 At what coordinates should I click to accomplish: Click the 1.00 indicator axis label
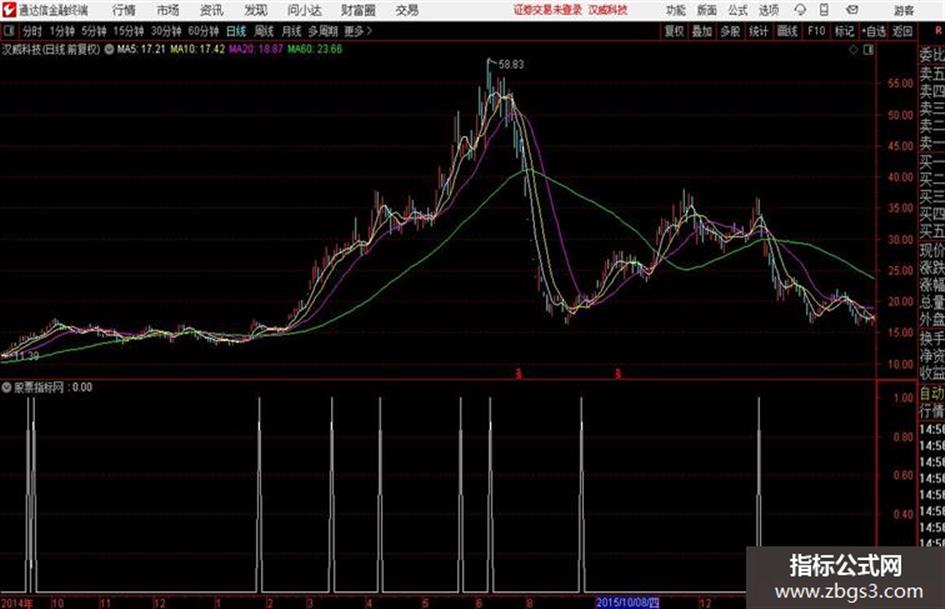pyautogui.click(x=903, y=398)
